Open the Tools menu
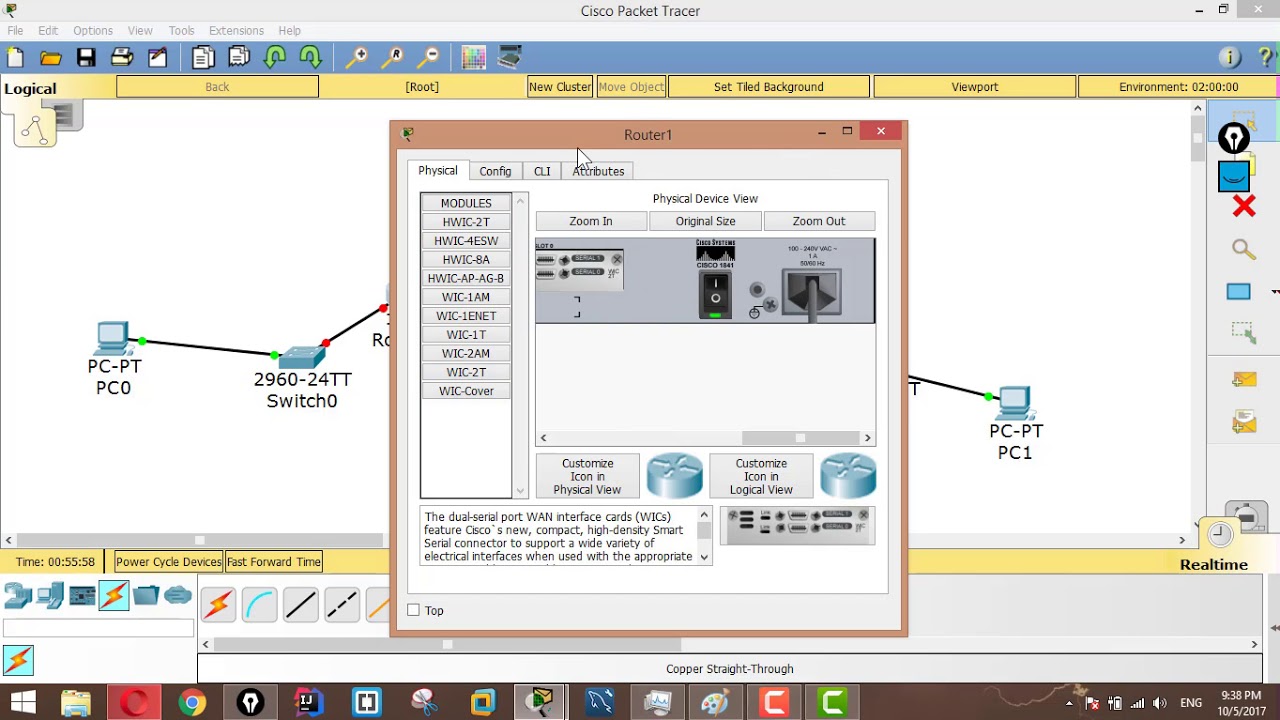The image size is (1280, 720). point(181,30)
